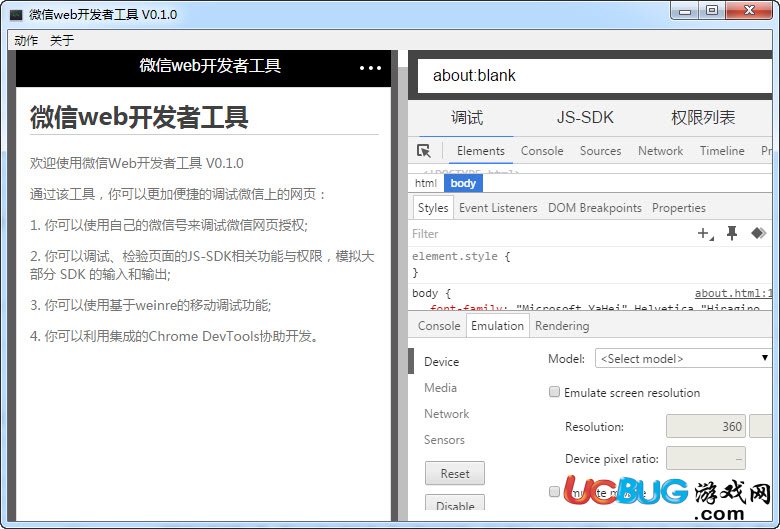Click the line mentioning Chrome DevTools
Viewport: 780px width, 529px height.
tap(175, 336)
